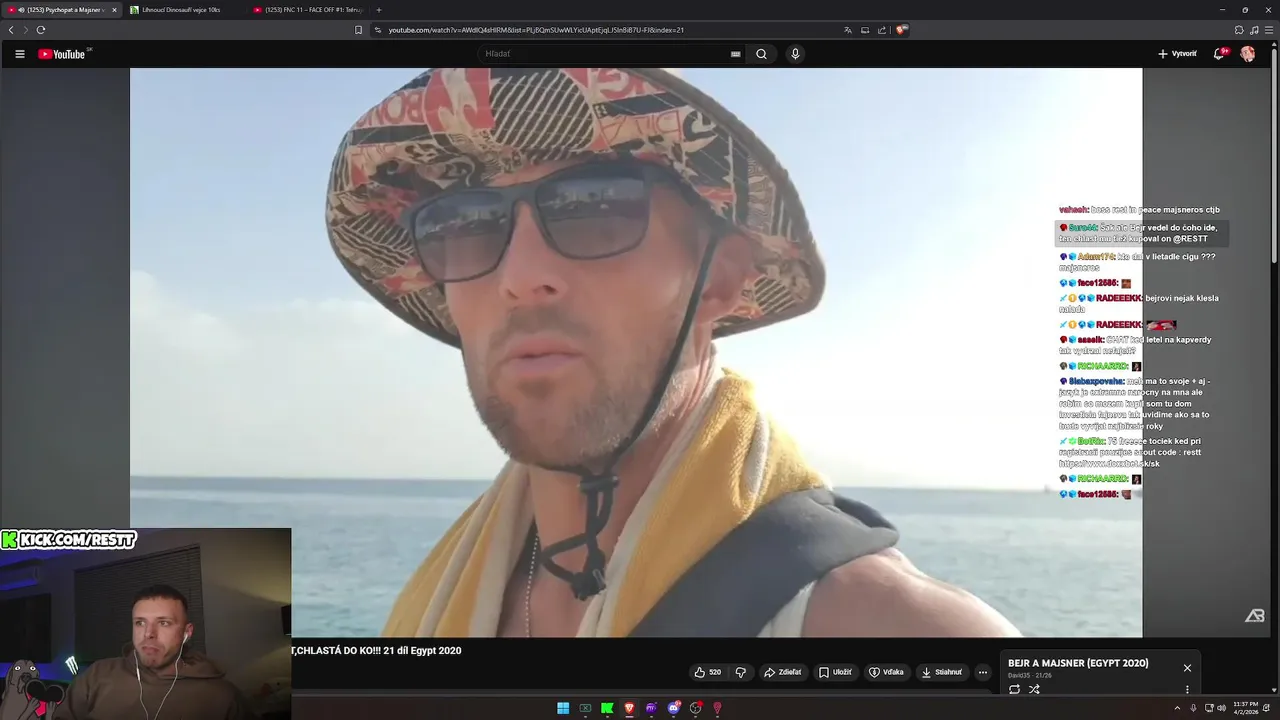Toggle playlist shuffle button
The image size is (1280, 720).
[x=1034, y=689]
